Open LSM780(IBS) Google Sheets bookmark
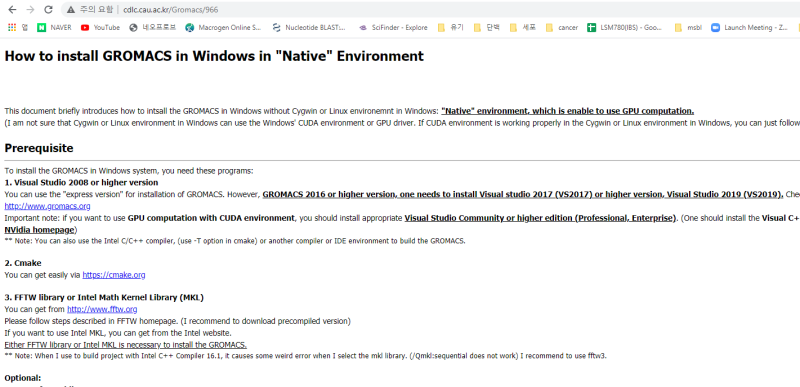This screenshot has width=800, height=387. tap(625, 28)
